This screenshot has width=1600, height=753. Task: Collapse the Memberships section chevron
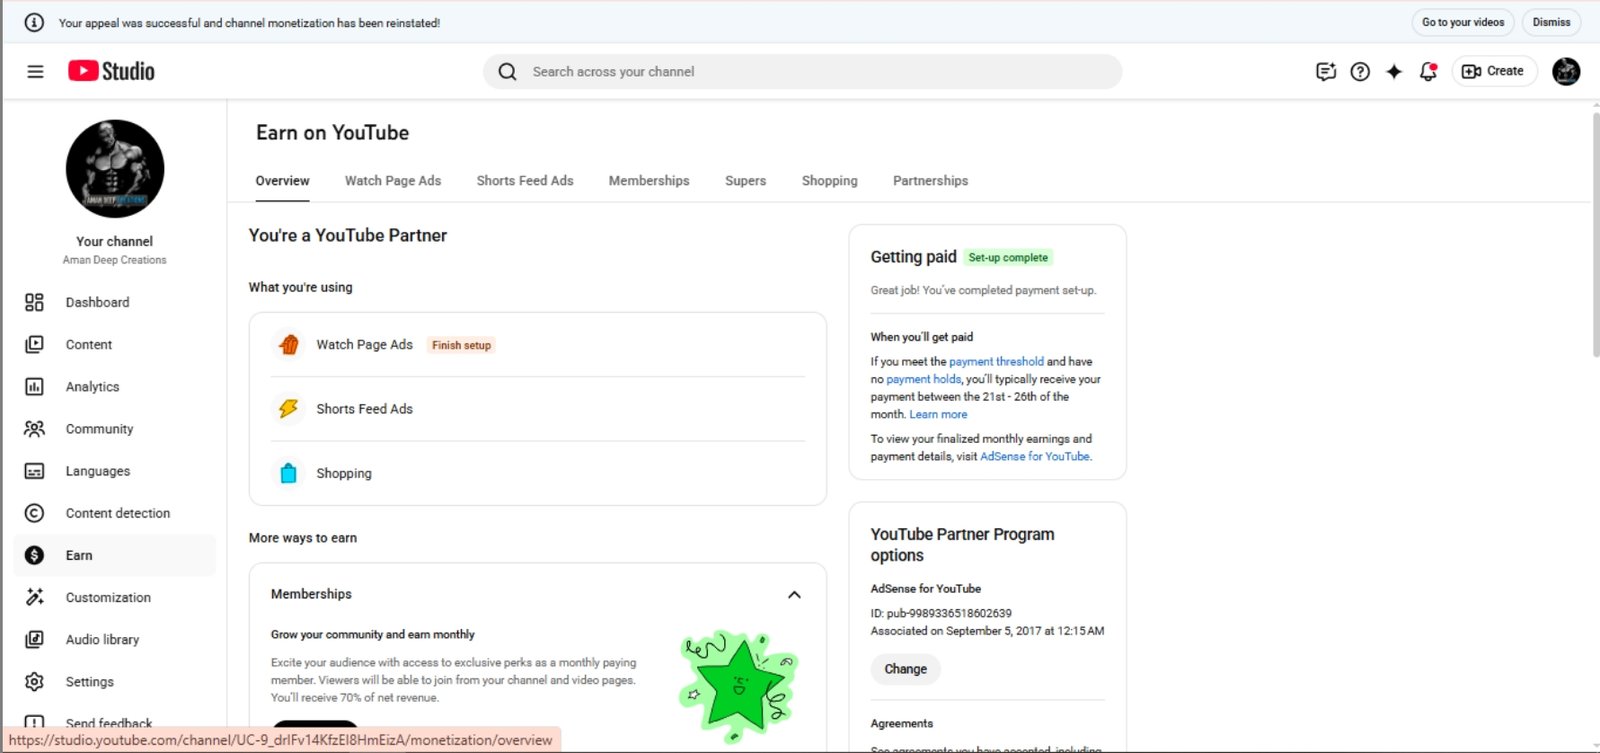pyautogui.click(x=794, y=595)
